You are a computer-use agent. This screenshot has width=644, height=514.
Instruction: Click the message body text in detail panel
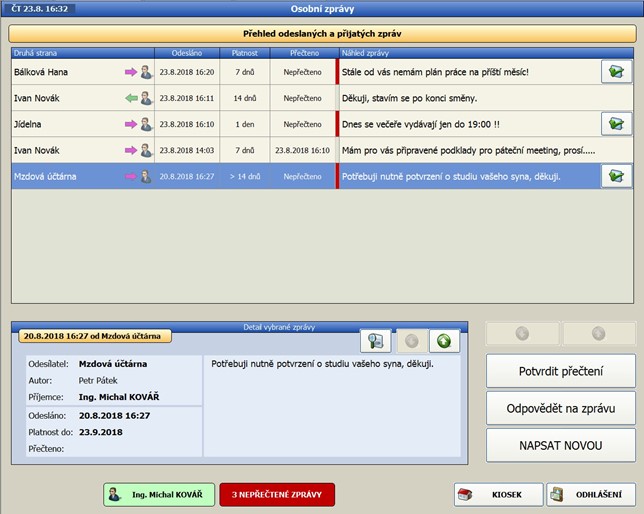(322, 364)
